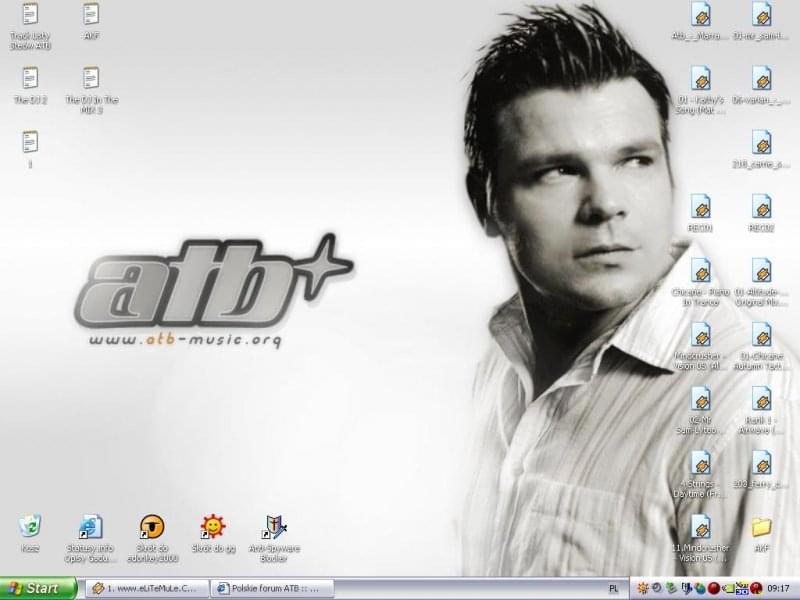Select the 01 - Kathy's Song media file
This screenshot has width=800, height=600.
pyautogui.click(x=701, y=90)
